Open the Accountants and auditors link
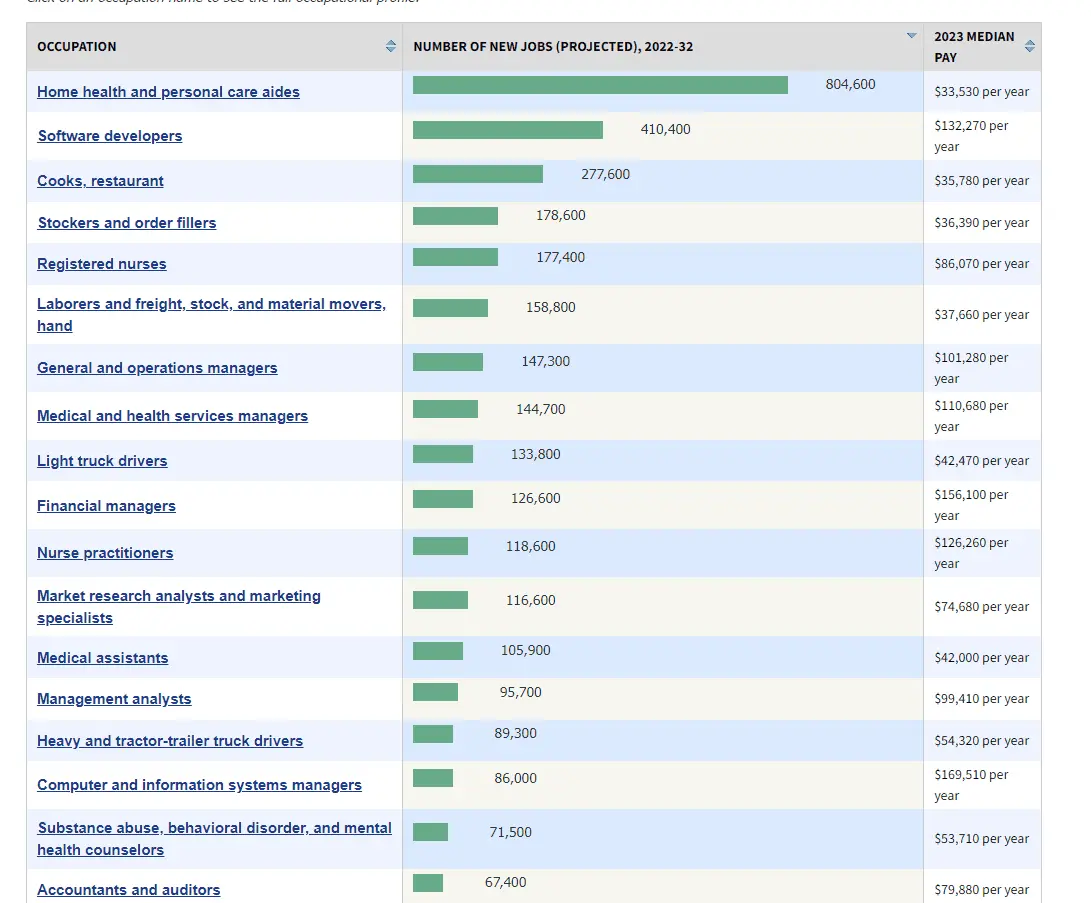 pyautogui.click(x=129, y=890)
